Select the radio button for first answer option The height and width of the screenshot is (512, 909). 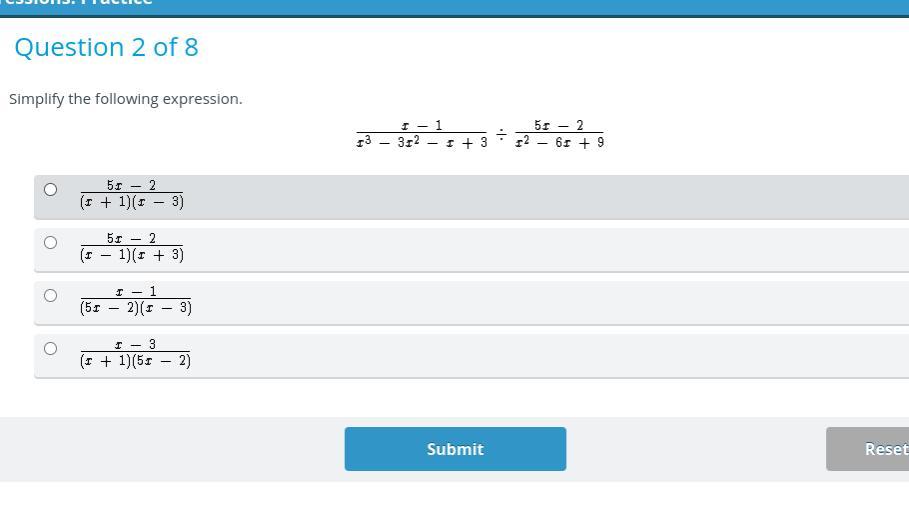click(x=51, y=189)
